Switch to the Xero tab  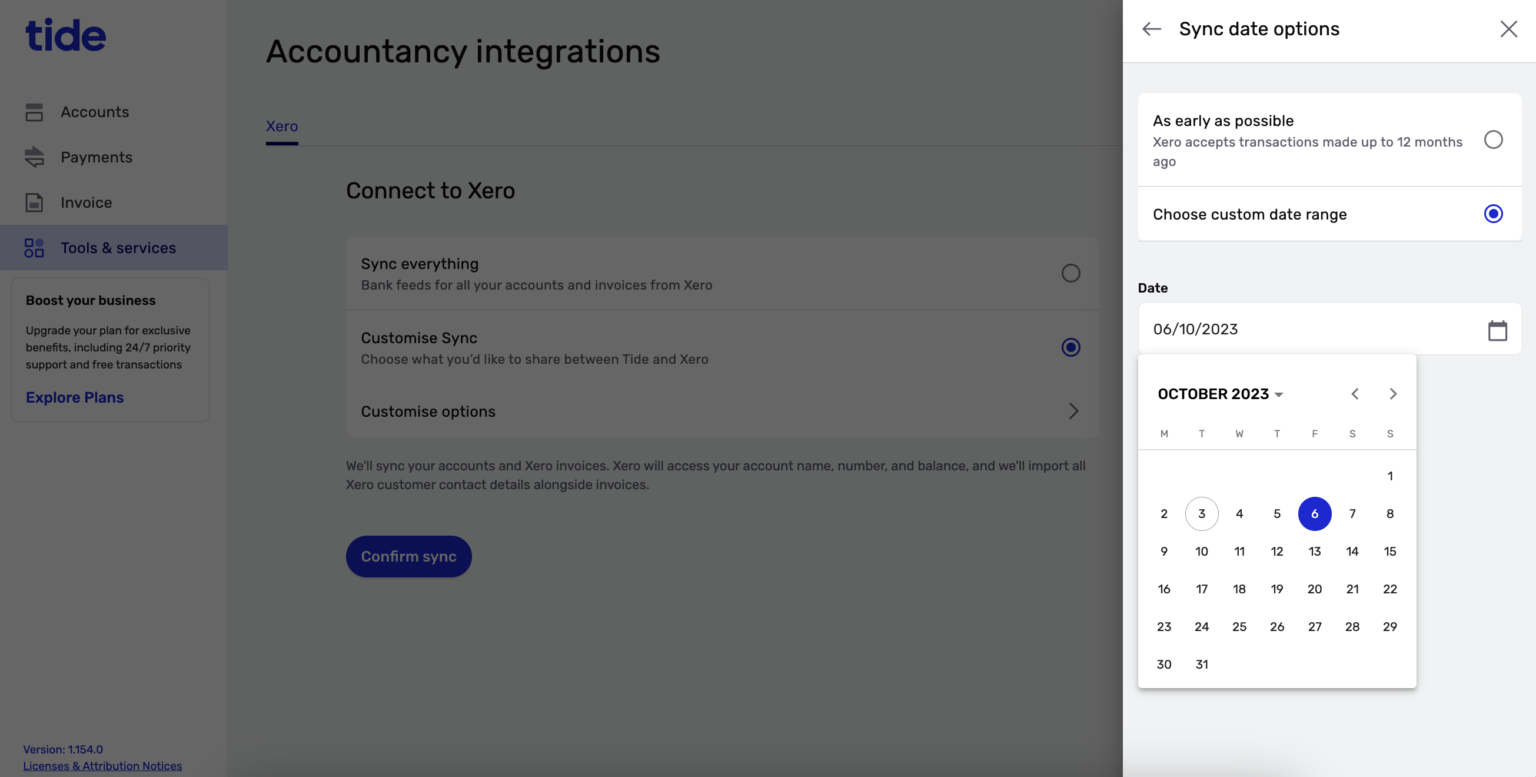click(x=281, y=126)
